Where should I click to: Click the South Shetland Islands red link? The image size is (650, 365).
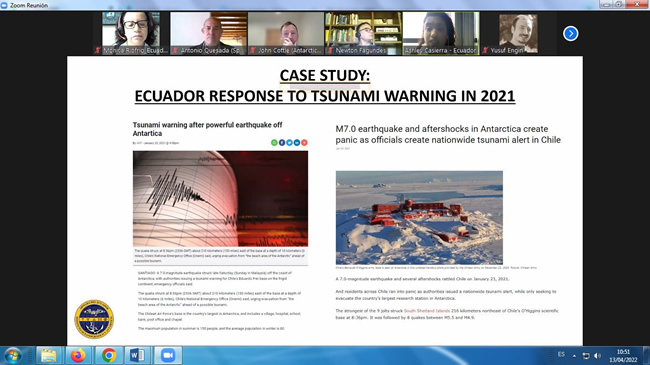click(x=427, y=311)
